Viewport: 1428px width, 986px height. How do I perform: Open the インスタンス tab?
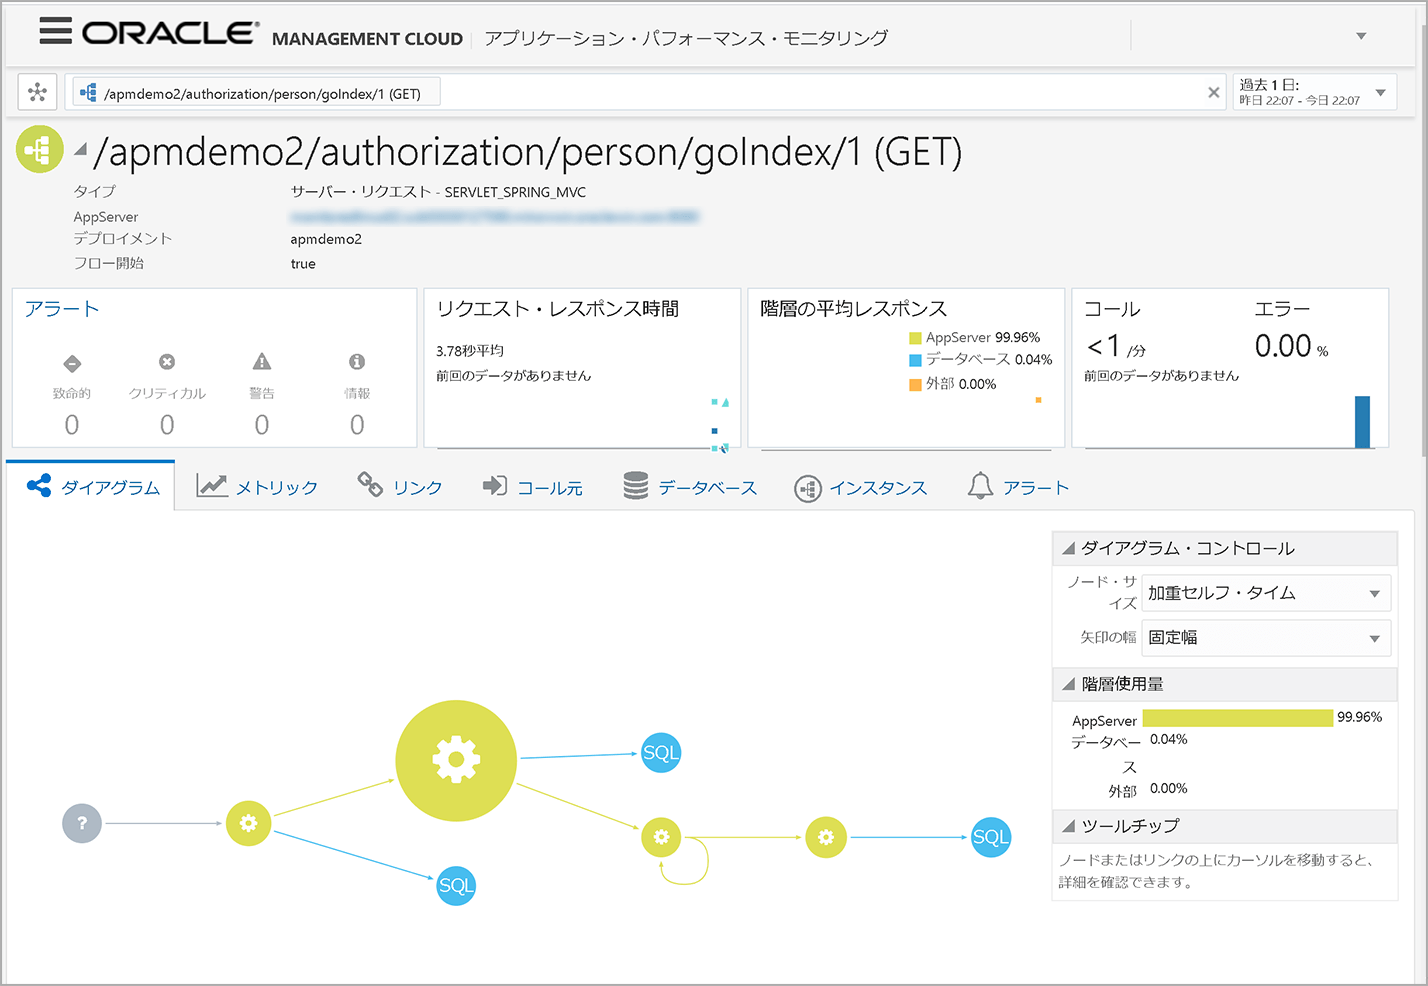tap(861, 488)
